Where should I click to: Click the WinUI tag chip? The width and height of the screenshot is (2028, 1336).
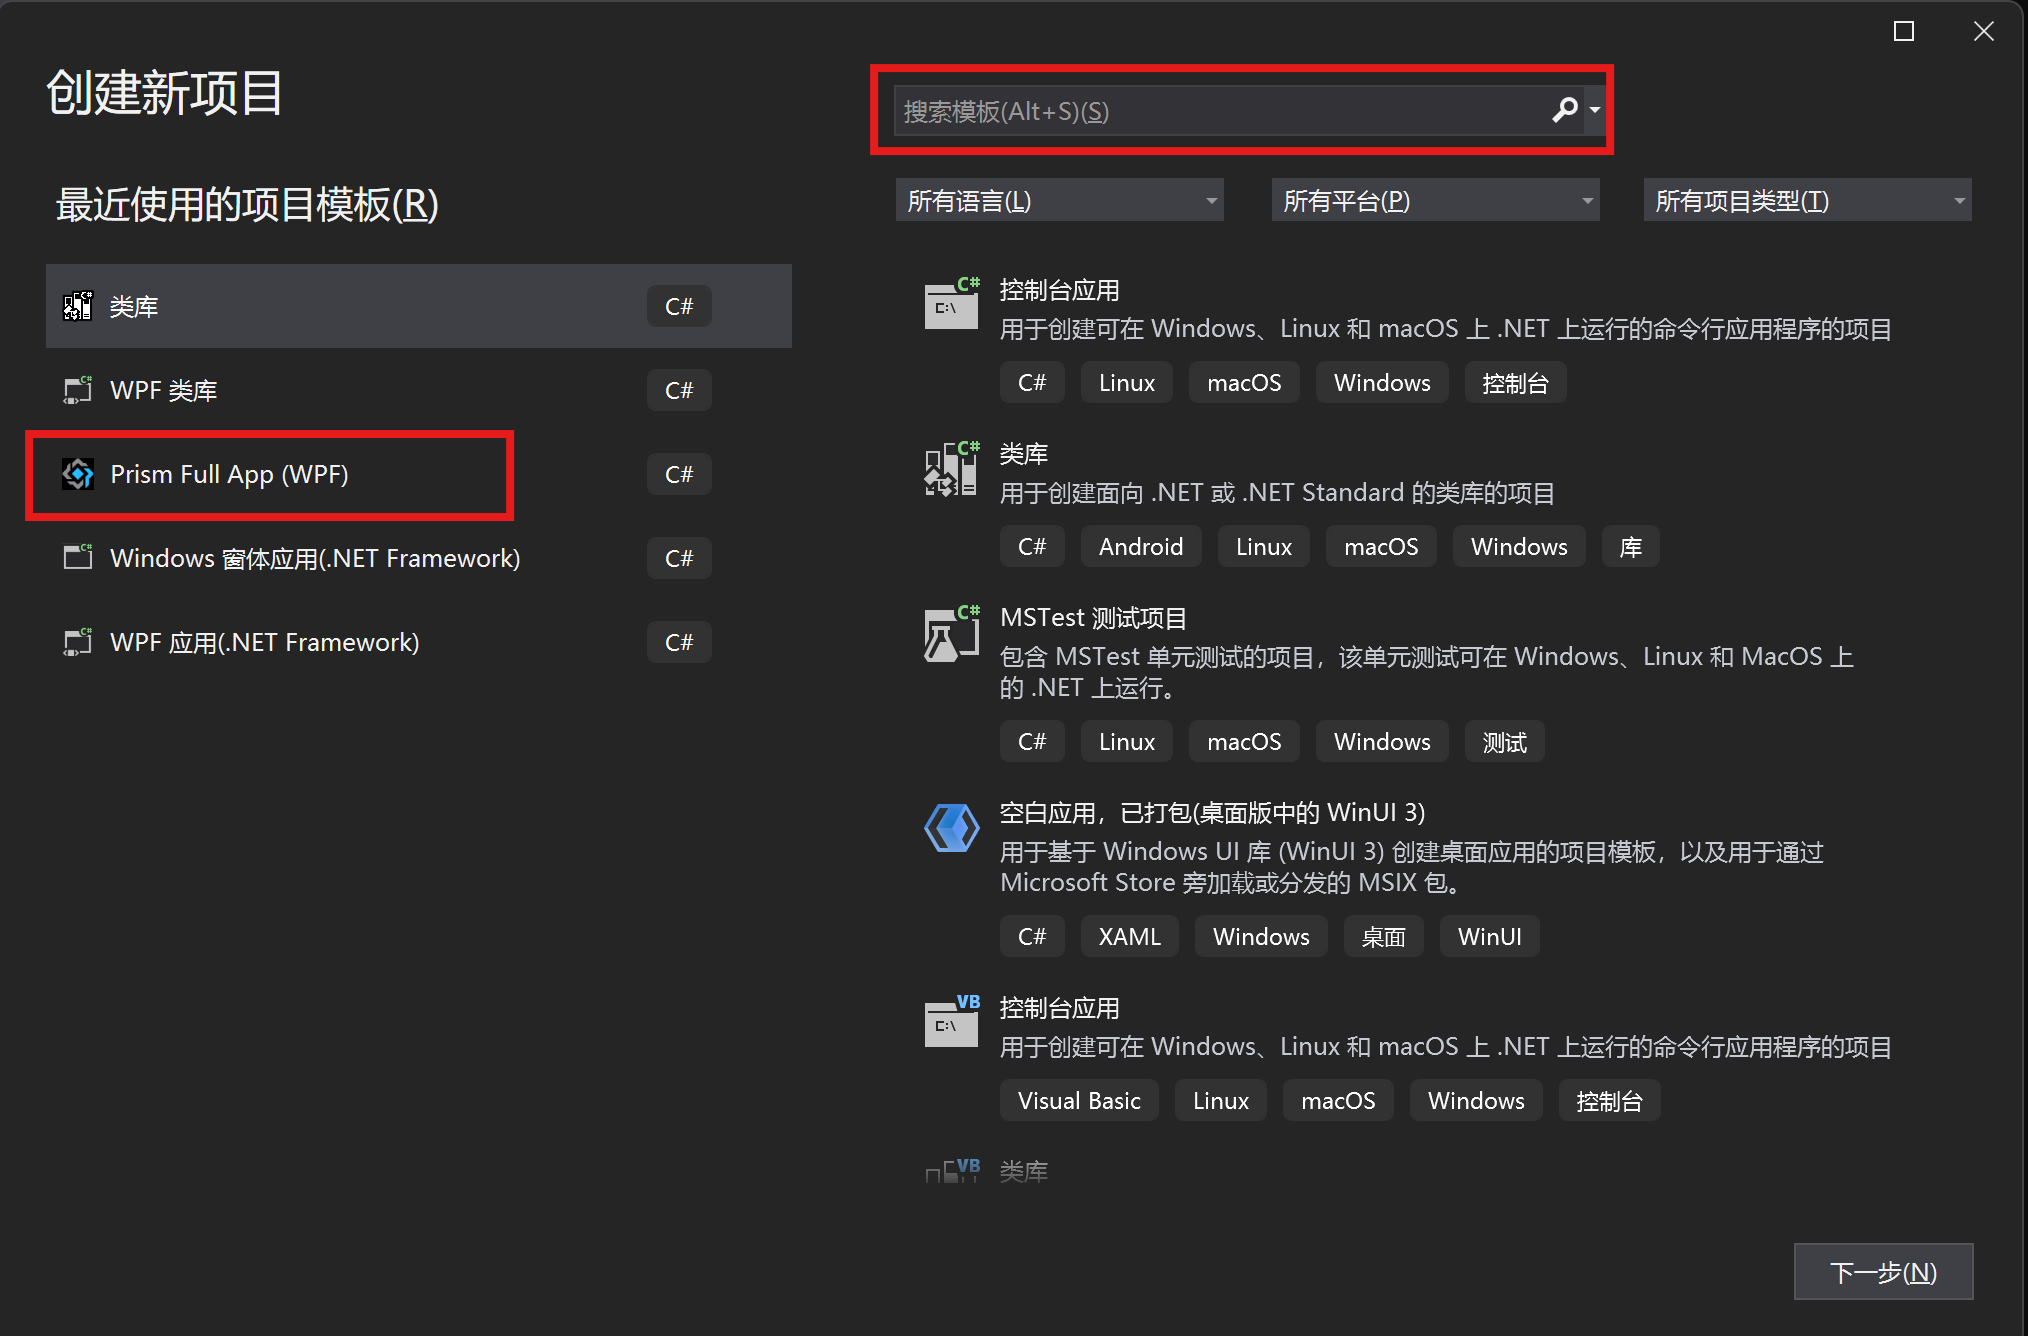point(1488,937)
